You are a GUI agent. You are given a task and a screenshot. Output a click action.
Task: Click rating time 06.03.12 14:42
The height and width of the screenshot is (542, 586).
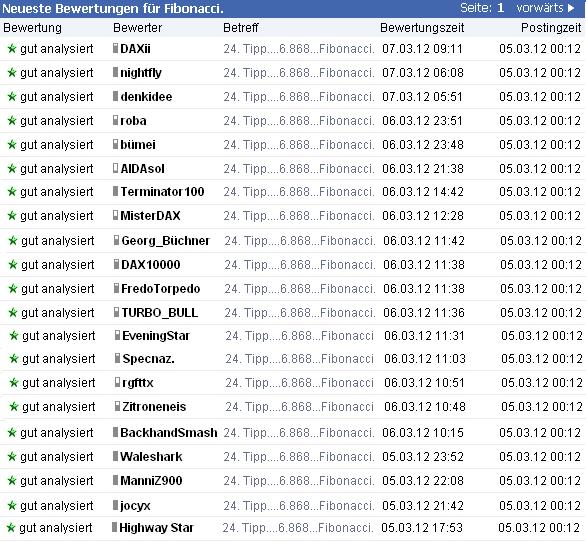(x=422, y=191)
